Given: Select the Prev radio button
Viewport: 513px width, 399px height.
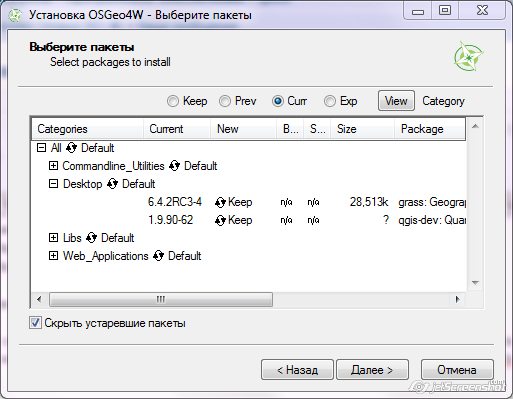Looking at the screenshot, I should click(225, 101).
